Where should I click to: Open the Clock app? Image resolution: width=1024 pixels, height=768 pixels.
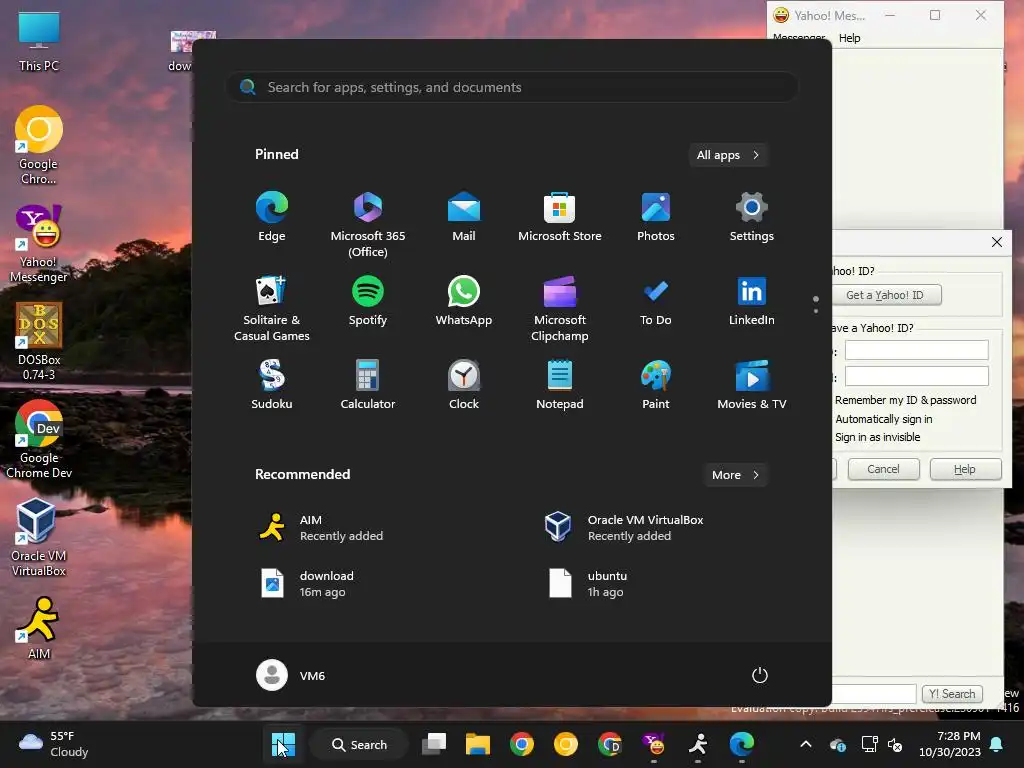(464, 385)
